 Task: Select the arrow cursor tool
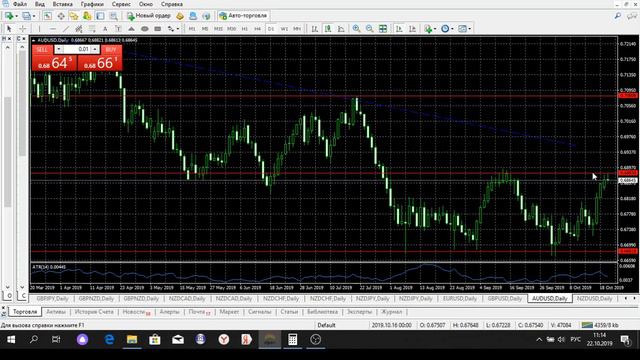coord(9,29)
